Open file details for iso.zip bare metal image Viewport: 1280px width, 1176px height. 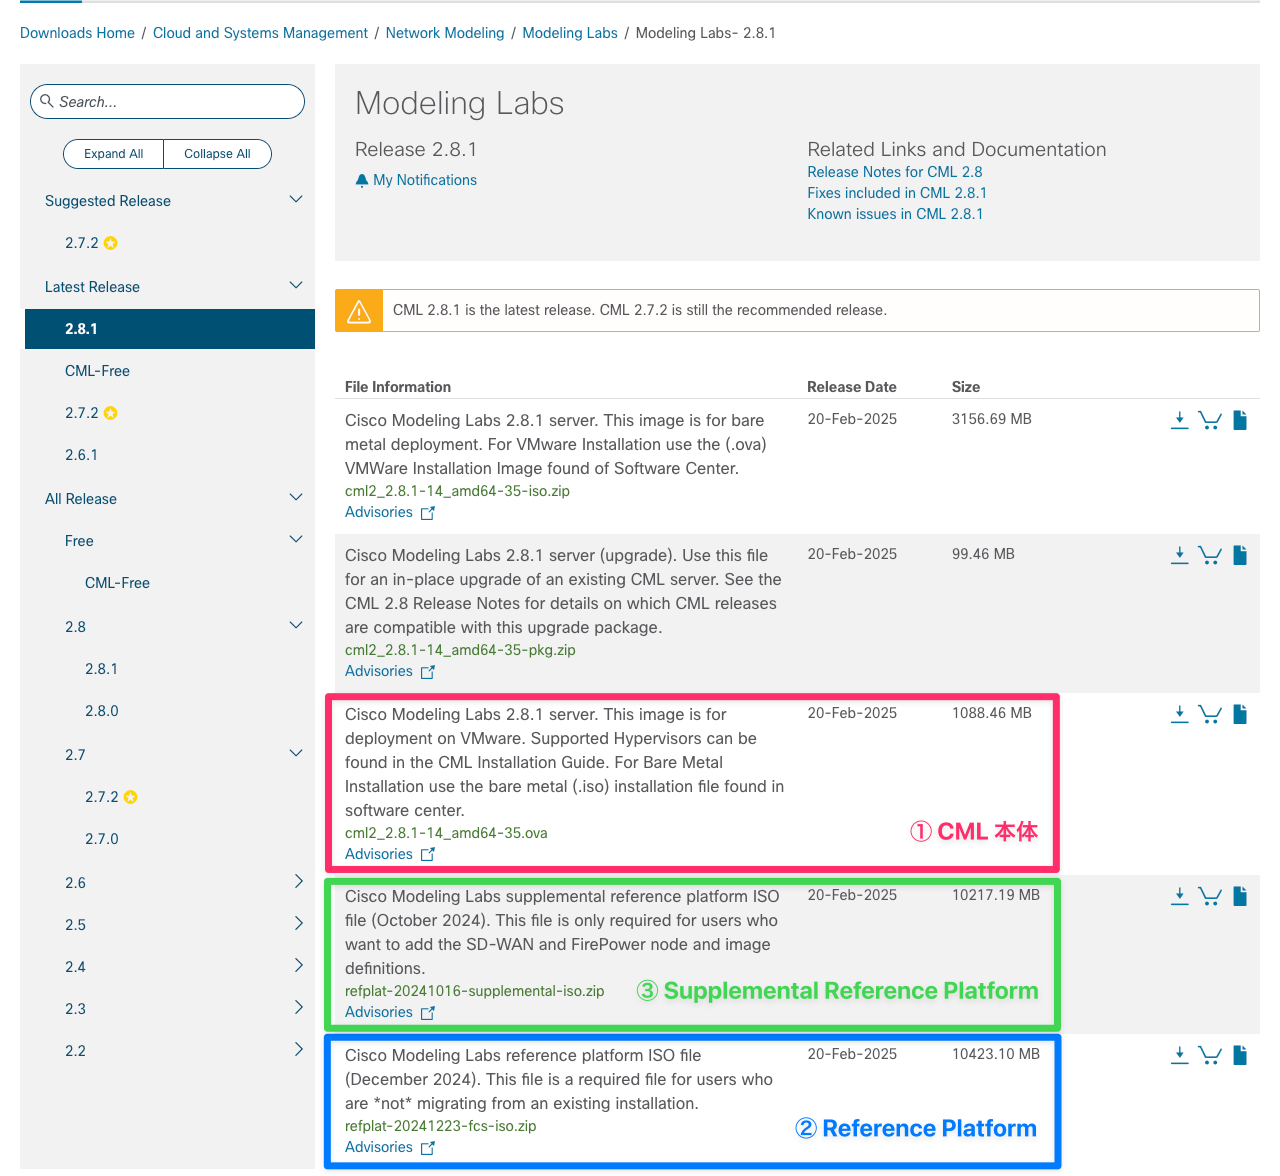pos(1240,420)
